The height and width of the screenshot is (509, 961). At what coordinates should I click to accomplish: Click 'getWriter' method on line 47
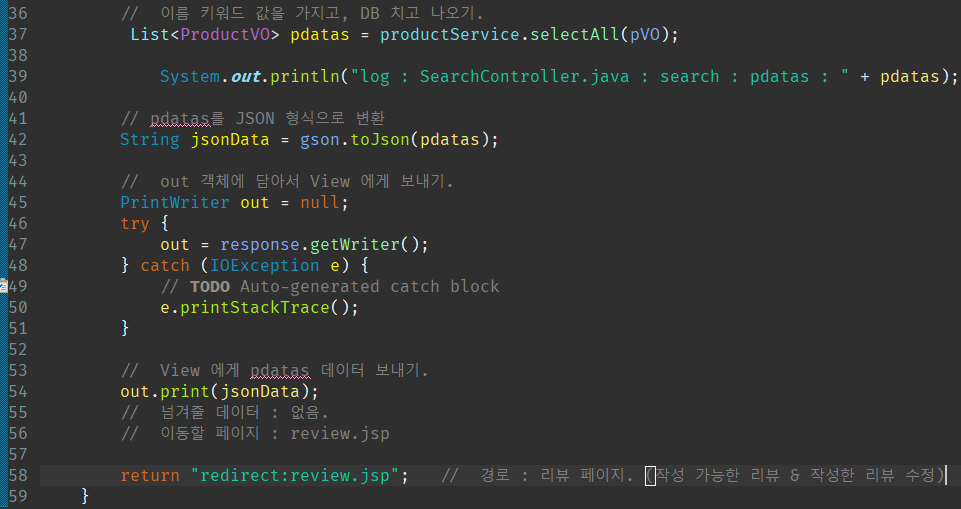point(355,244)
